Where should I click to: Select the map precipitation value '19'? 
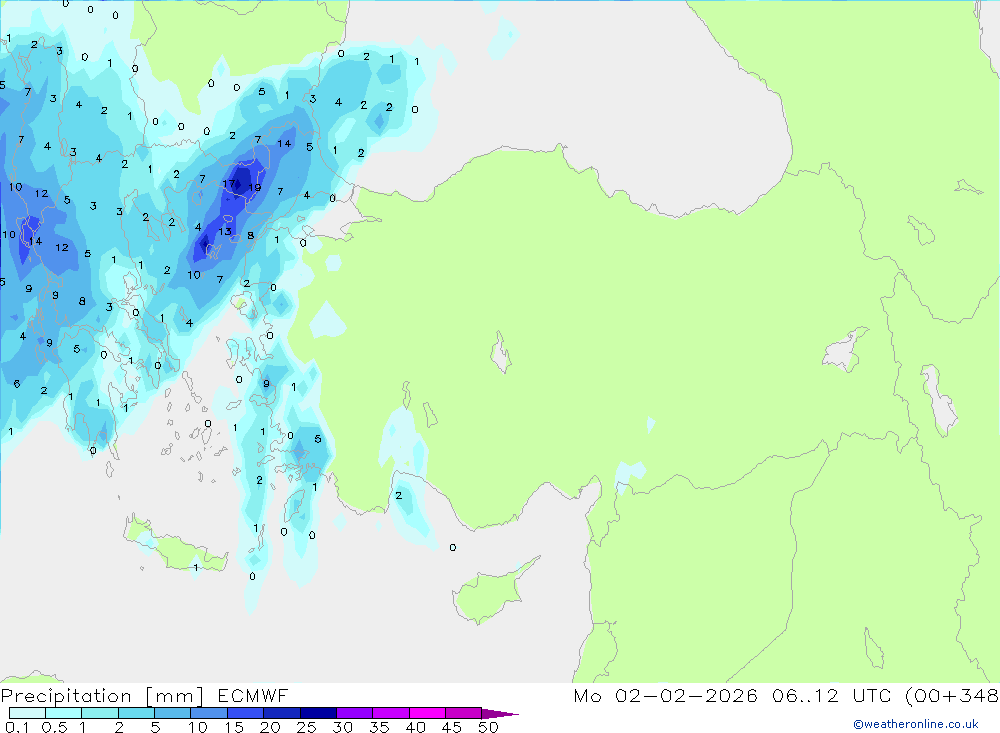click(x=254, y=188)
